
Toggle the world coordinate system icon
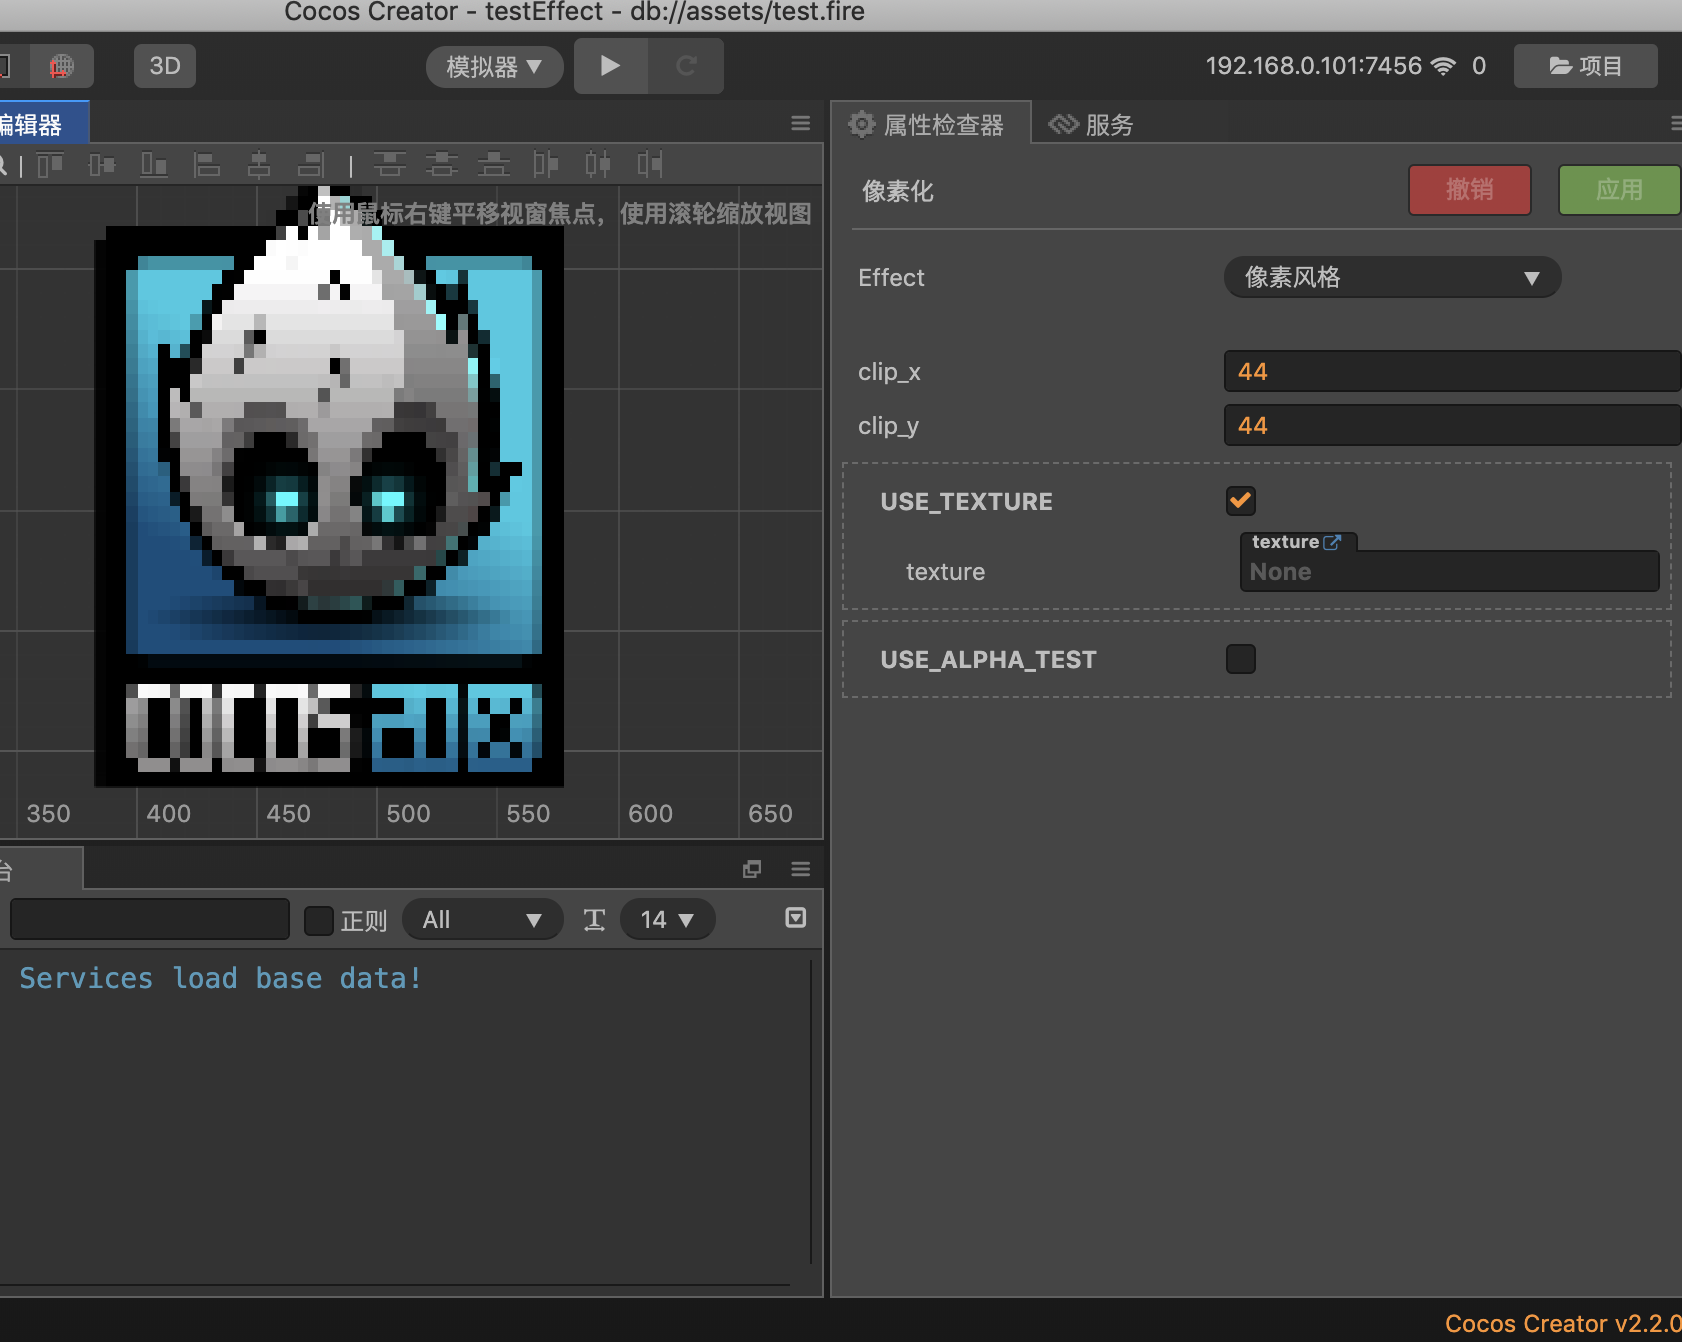click(x=62, y=66)
